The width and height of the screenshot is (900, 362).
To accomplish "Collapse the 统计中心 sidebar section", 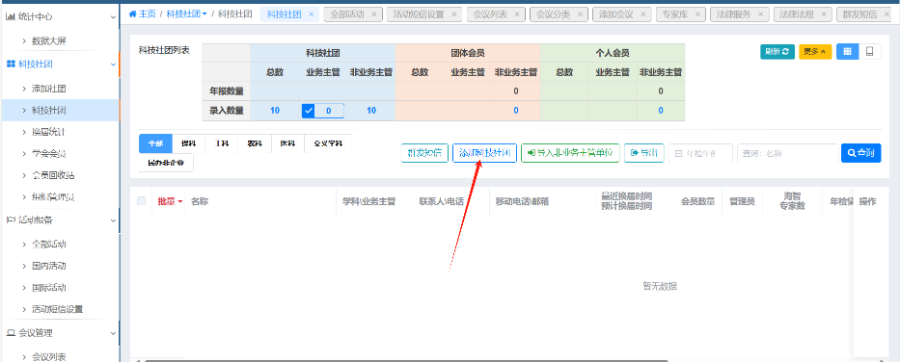I will click(x=113, y=17).
